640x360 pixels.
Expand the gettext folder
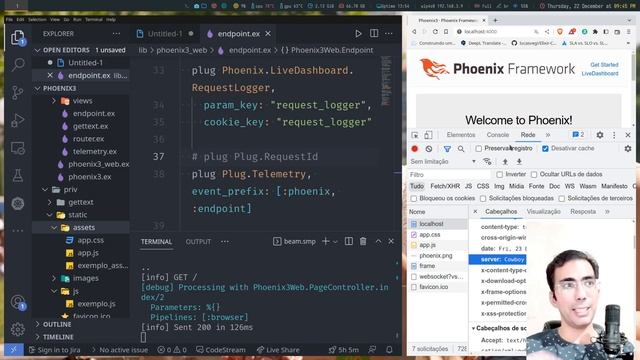tap(49, 202)
